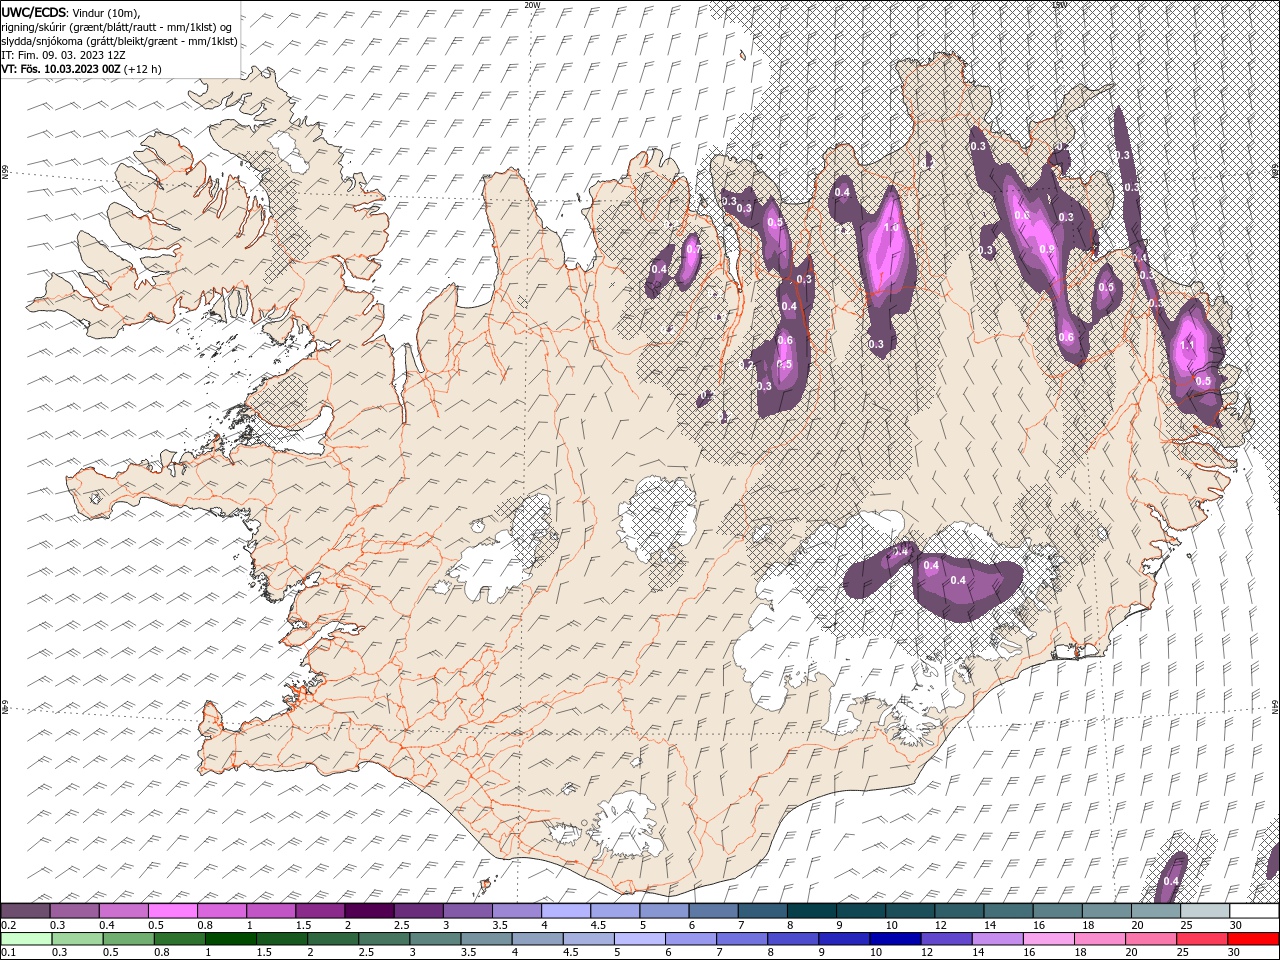Click the '15W' longitude label on the frame
This screenshot has width=1280, height=960.
click(1059, 5)
